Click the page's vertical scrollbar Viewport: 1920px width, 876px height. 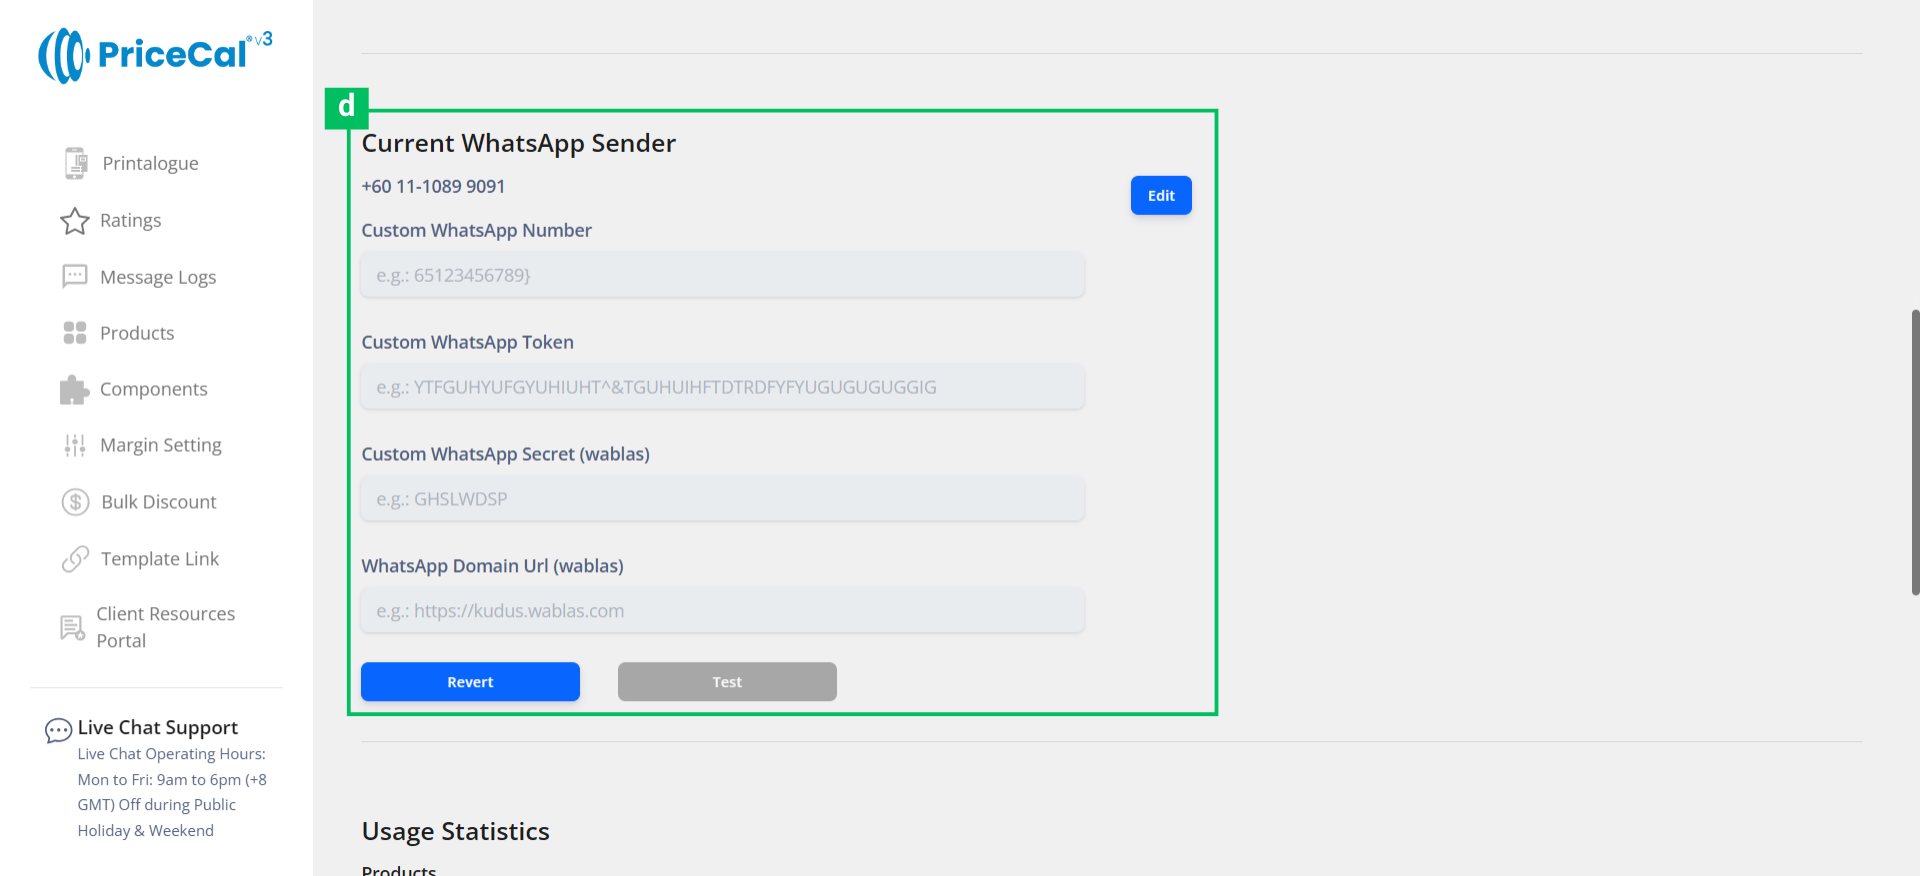[x=1914, y=452]
